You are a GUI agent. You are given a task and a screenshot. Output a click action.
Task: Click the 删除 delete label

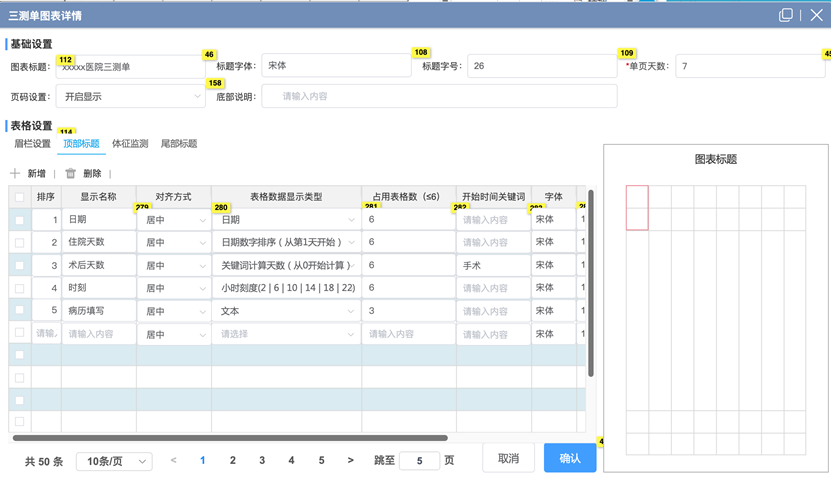click(92, 173)
